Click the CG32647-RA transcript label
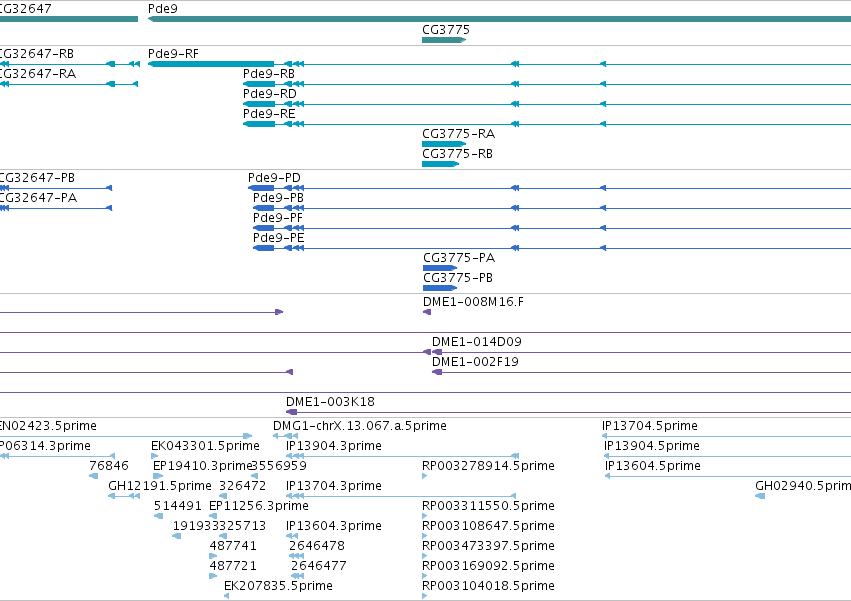Screen dimensions: 851x601 coord(38,74)
